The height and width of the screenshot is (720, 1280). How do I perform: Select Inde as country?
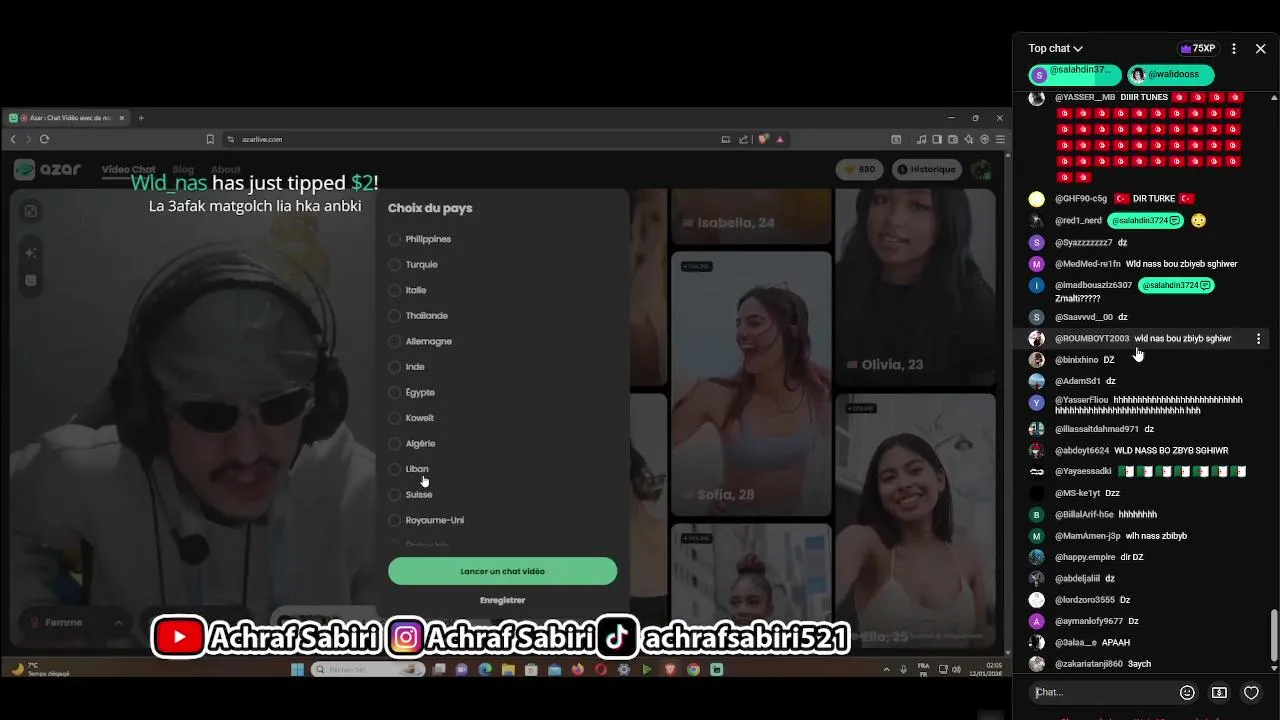click(407, 366)
